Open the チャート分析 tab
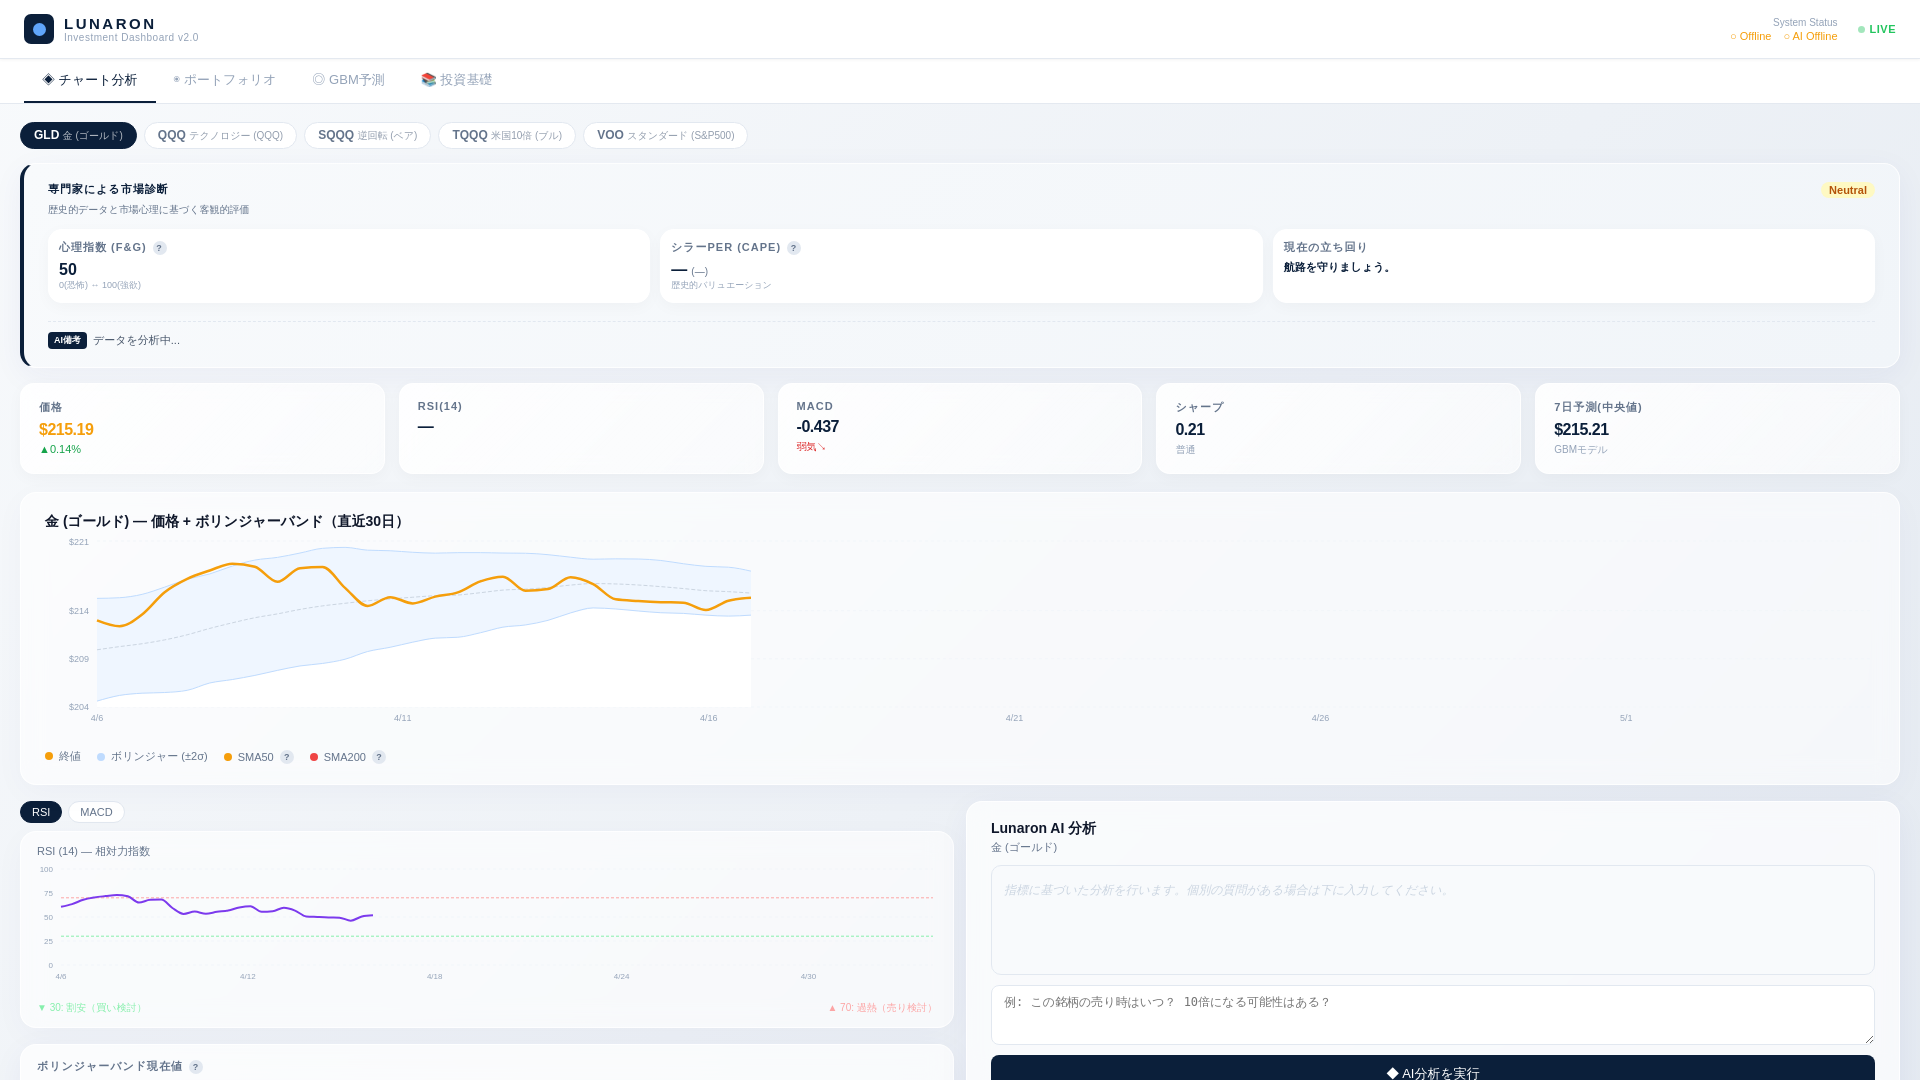Screen dimensions: 1920x1080 [90, 80]
